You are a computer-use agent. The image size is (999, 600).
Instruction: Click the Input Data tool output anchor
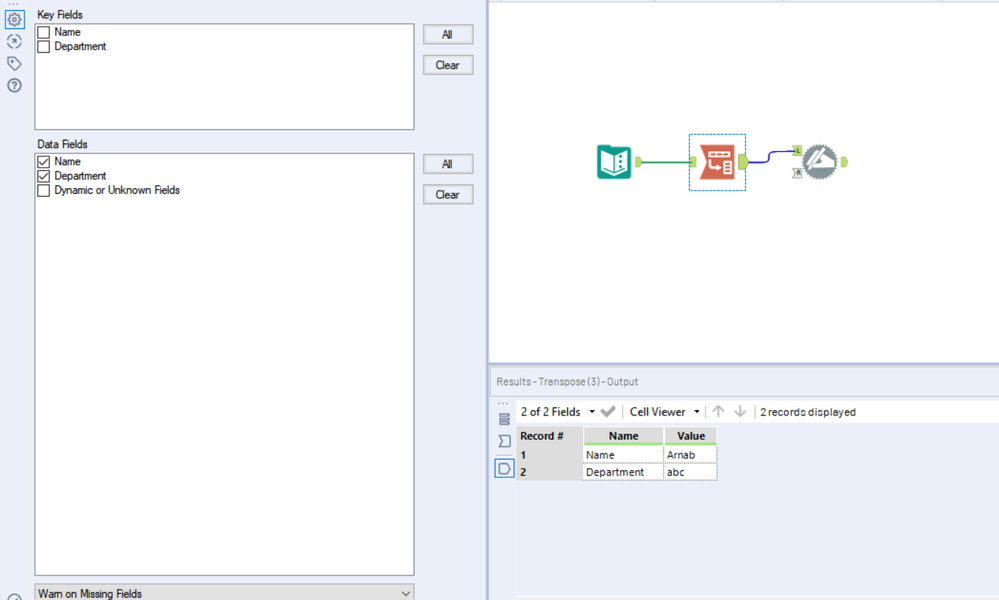tap(638, 162)
